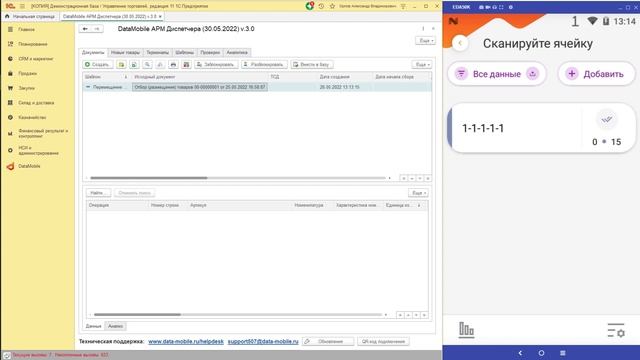This screenshot has height=360, width=640.
Task: Click red calendar icon in documents toolbar
Action: tap(186, 64)
